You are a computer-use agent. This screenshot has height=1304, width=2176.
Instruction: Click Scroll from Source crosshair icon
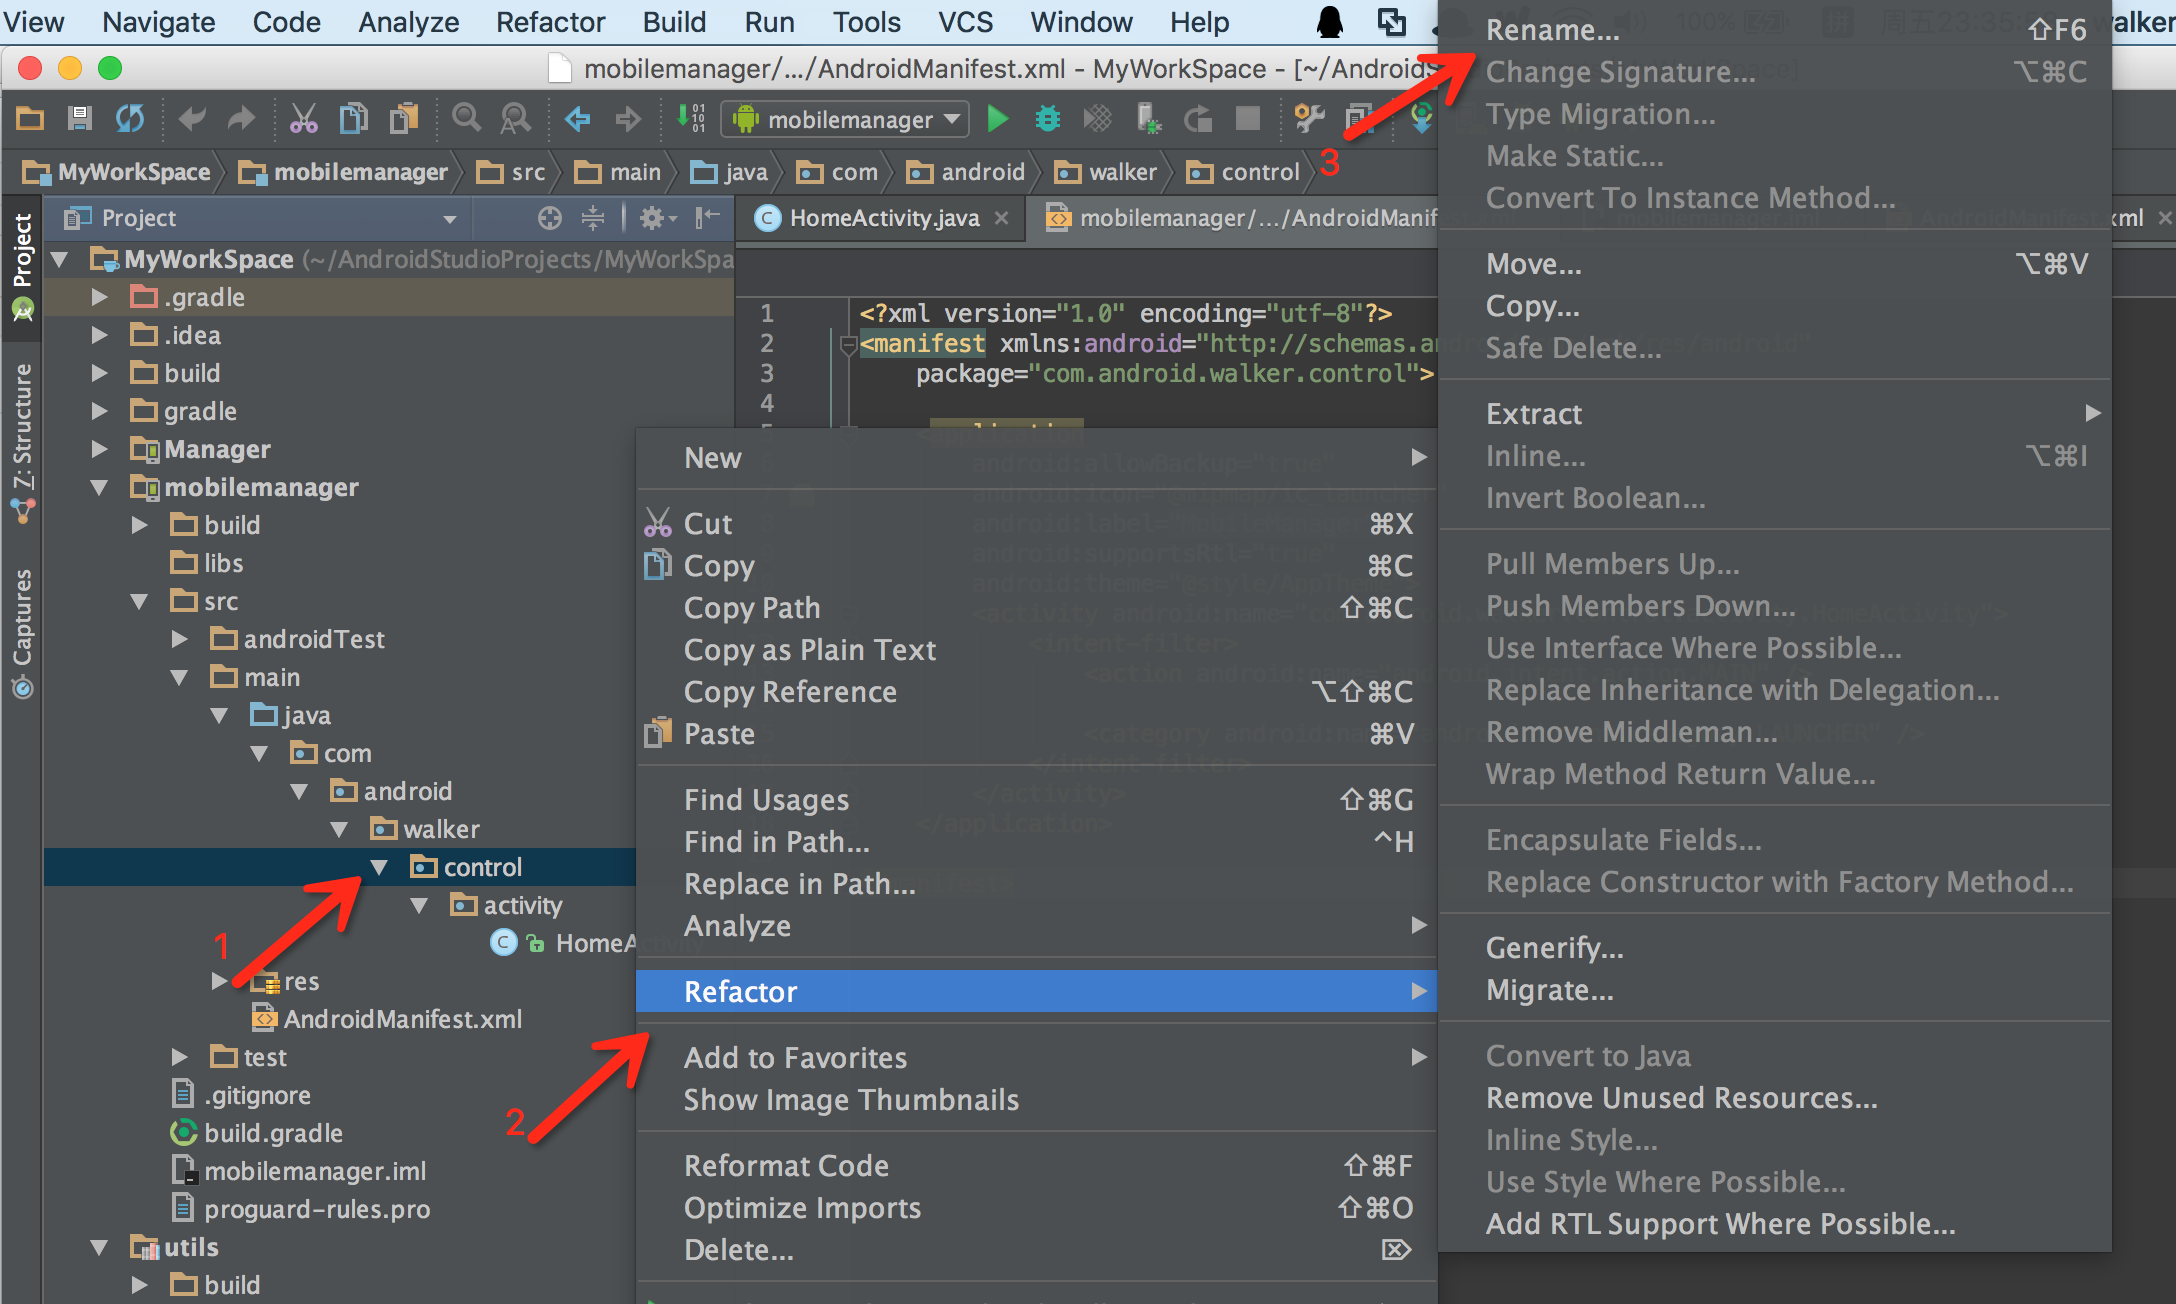550,217
